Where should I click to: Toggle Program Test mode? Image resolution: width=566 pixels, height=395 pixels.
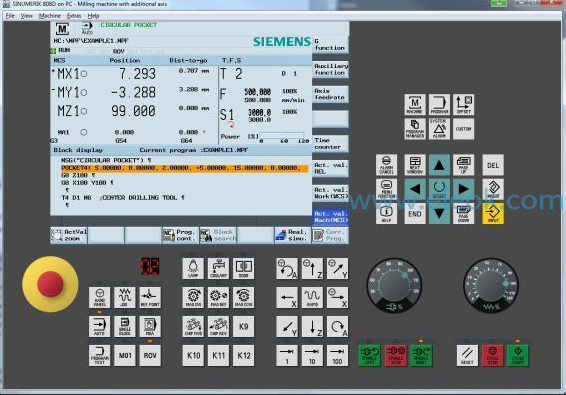pos(99,356)
